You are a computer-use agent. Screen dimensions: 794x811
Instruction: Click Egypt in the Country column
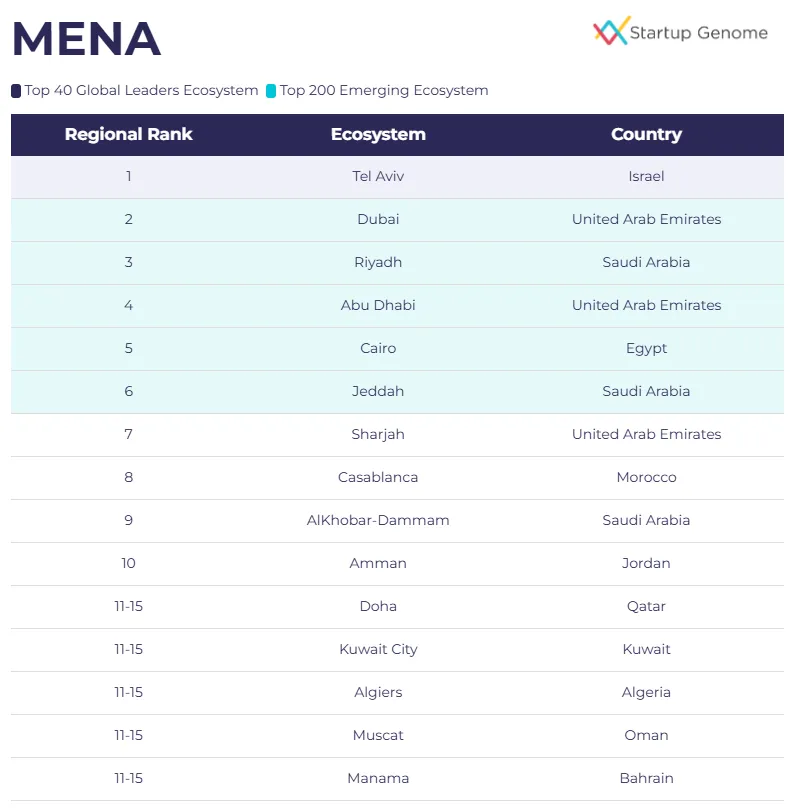click(x=646, y=348)
